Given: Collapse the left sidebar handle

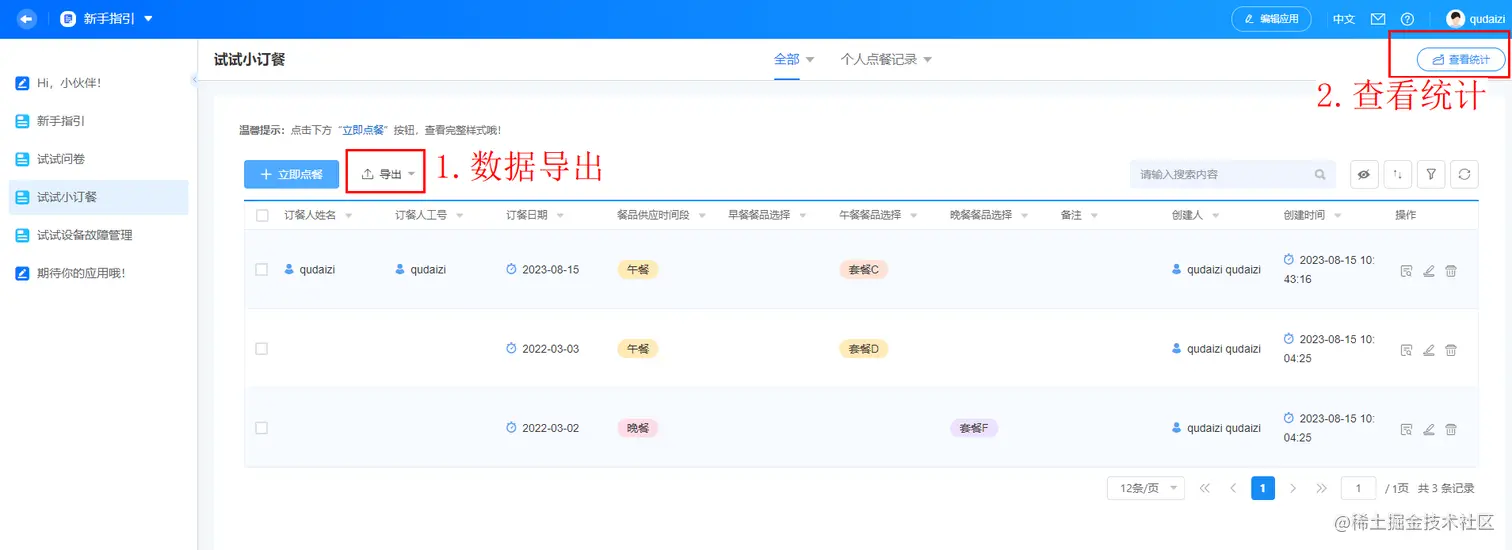Looking at the screenshot, I should (194, 79).
